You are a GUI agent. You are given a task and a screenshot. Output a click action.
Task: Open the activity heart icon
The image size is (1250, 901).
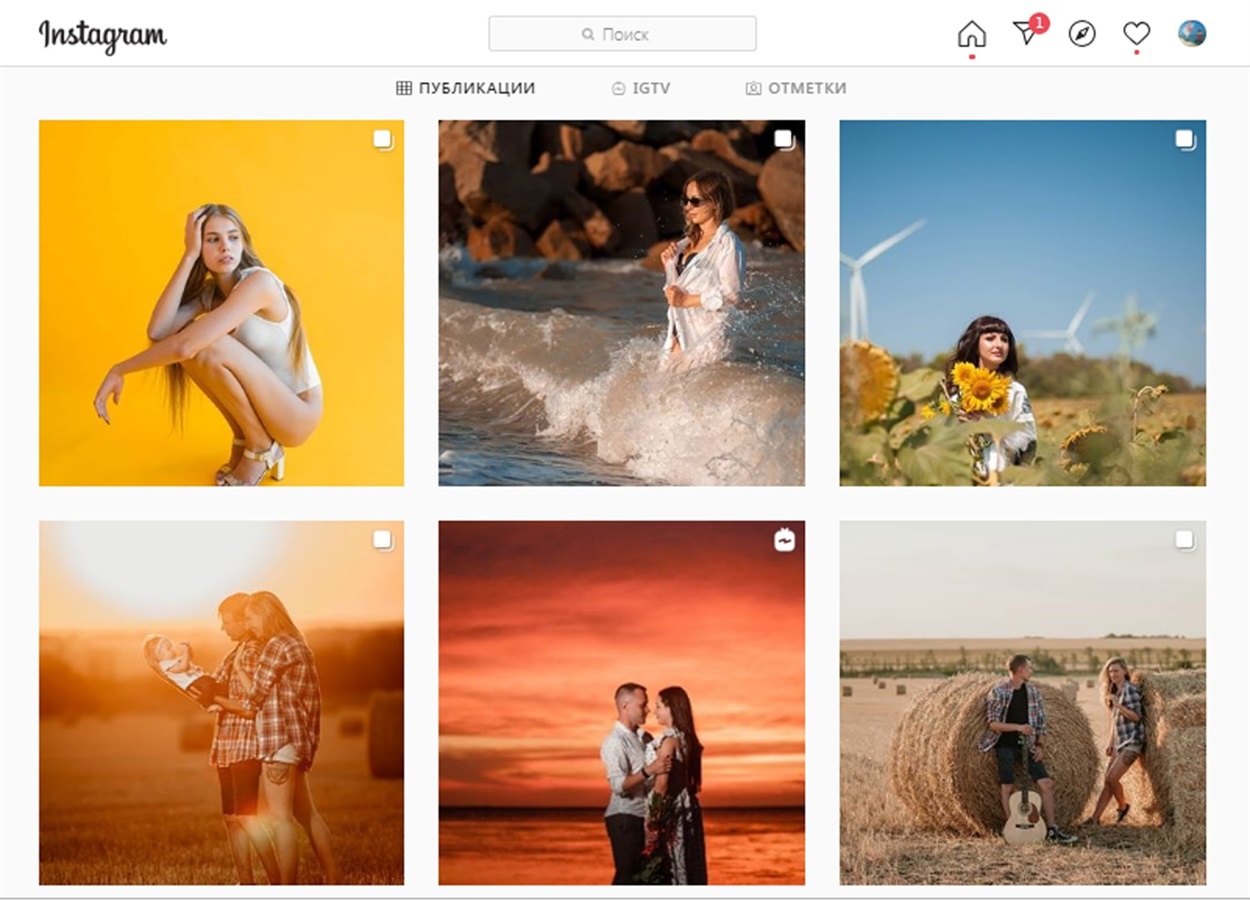click(1136, 34)
